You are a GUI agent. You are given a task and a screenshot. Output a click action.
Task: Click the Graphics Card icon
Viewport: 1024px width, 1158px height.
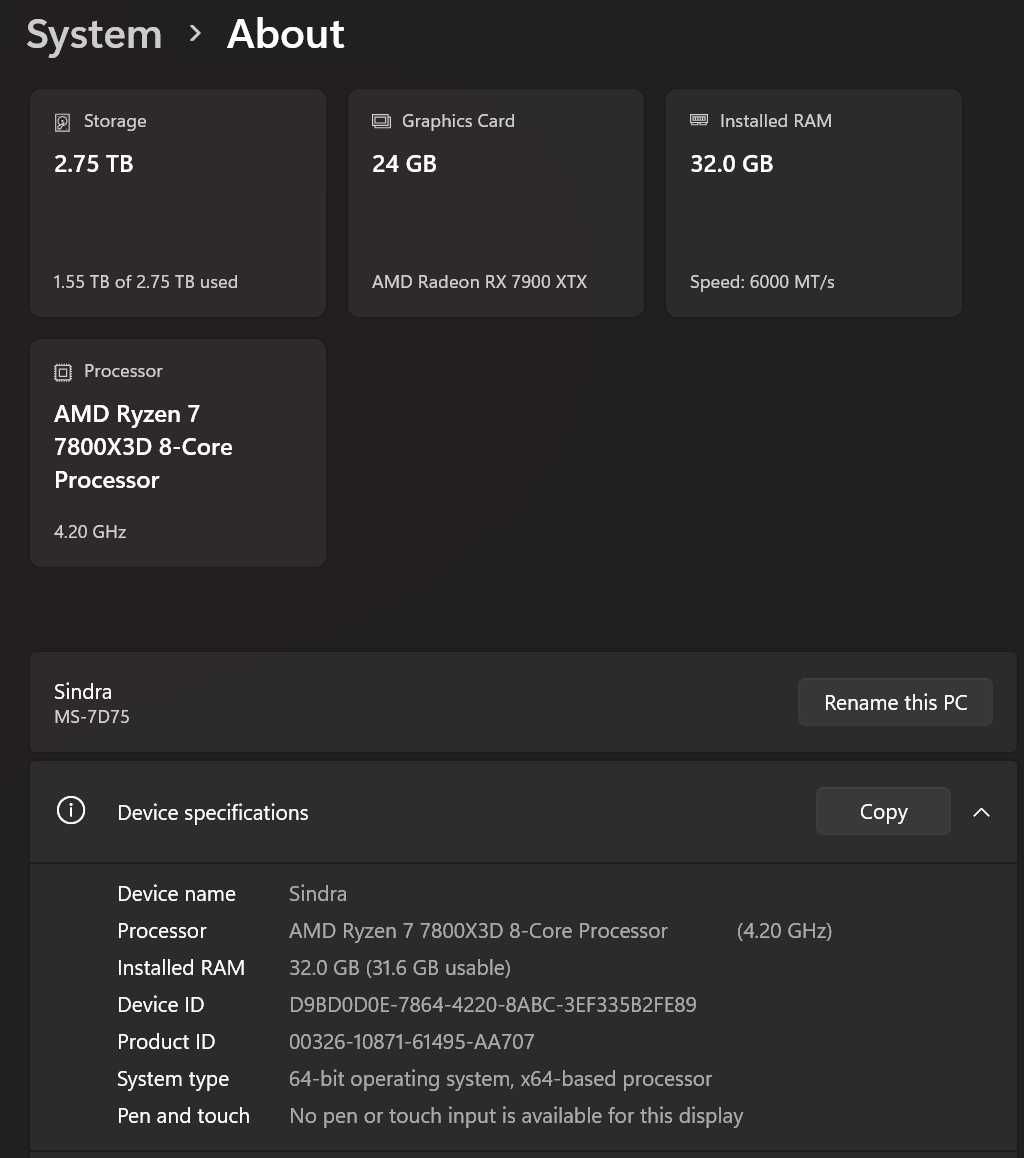click(x=381, y=121)
